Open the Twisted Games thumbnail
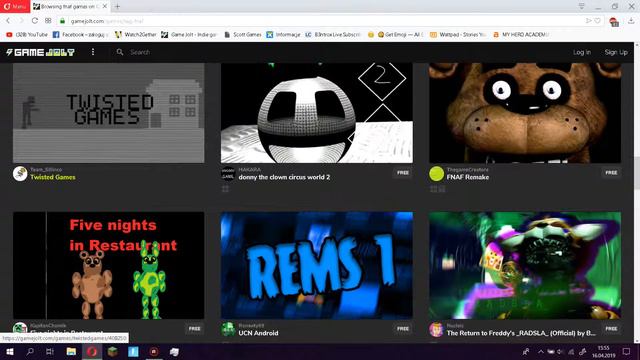This screenshot has width=640, height=360. point(109,113)
